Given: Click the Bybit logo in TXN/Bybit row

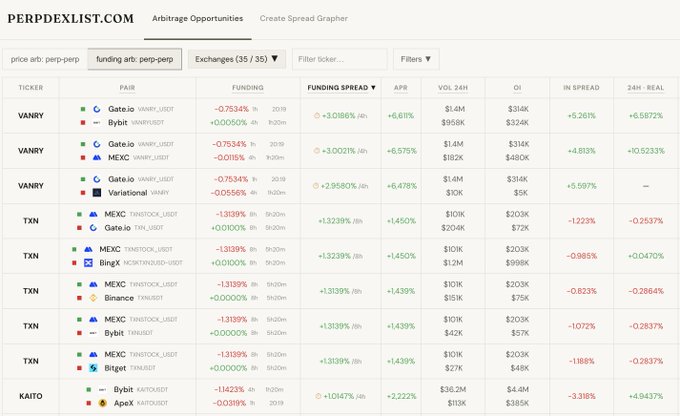Looking at the screenshot, I should (x=93, y=333).
